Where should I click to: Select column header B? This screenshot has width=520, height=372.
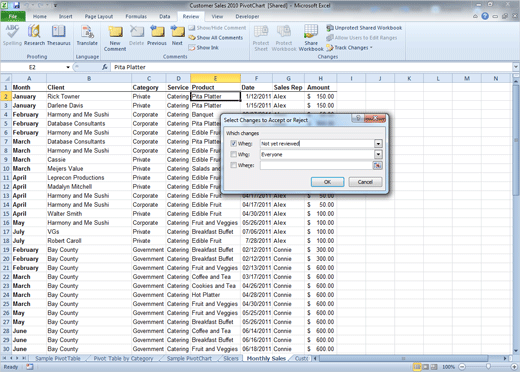pos(89,78)
